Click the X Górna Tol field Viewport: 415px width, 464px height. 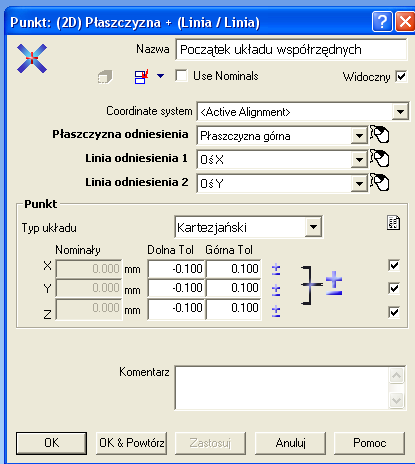pos(234,269)
